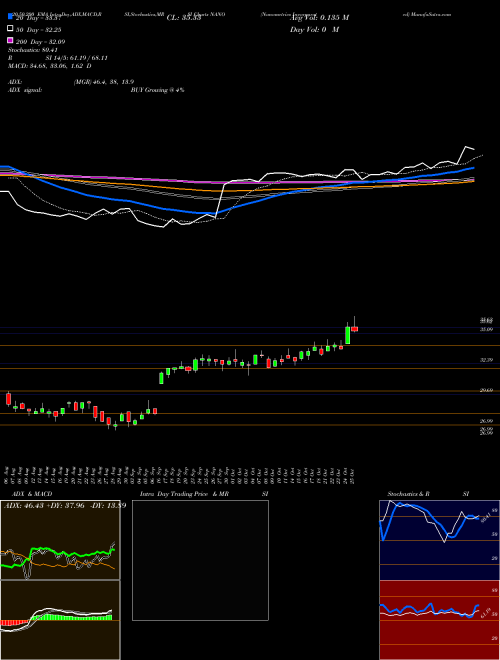Click the blue 20 Day EMA legend swatch

point(11,17)
